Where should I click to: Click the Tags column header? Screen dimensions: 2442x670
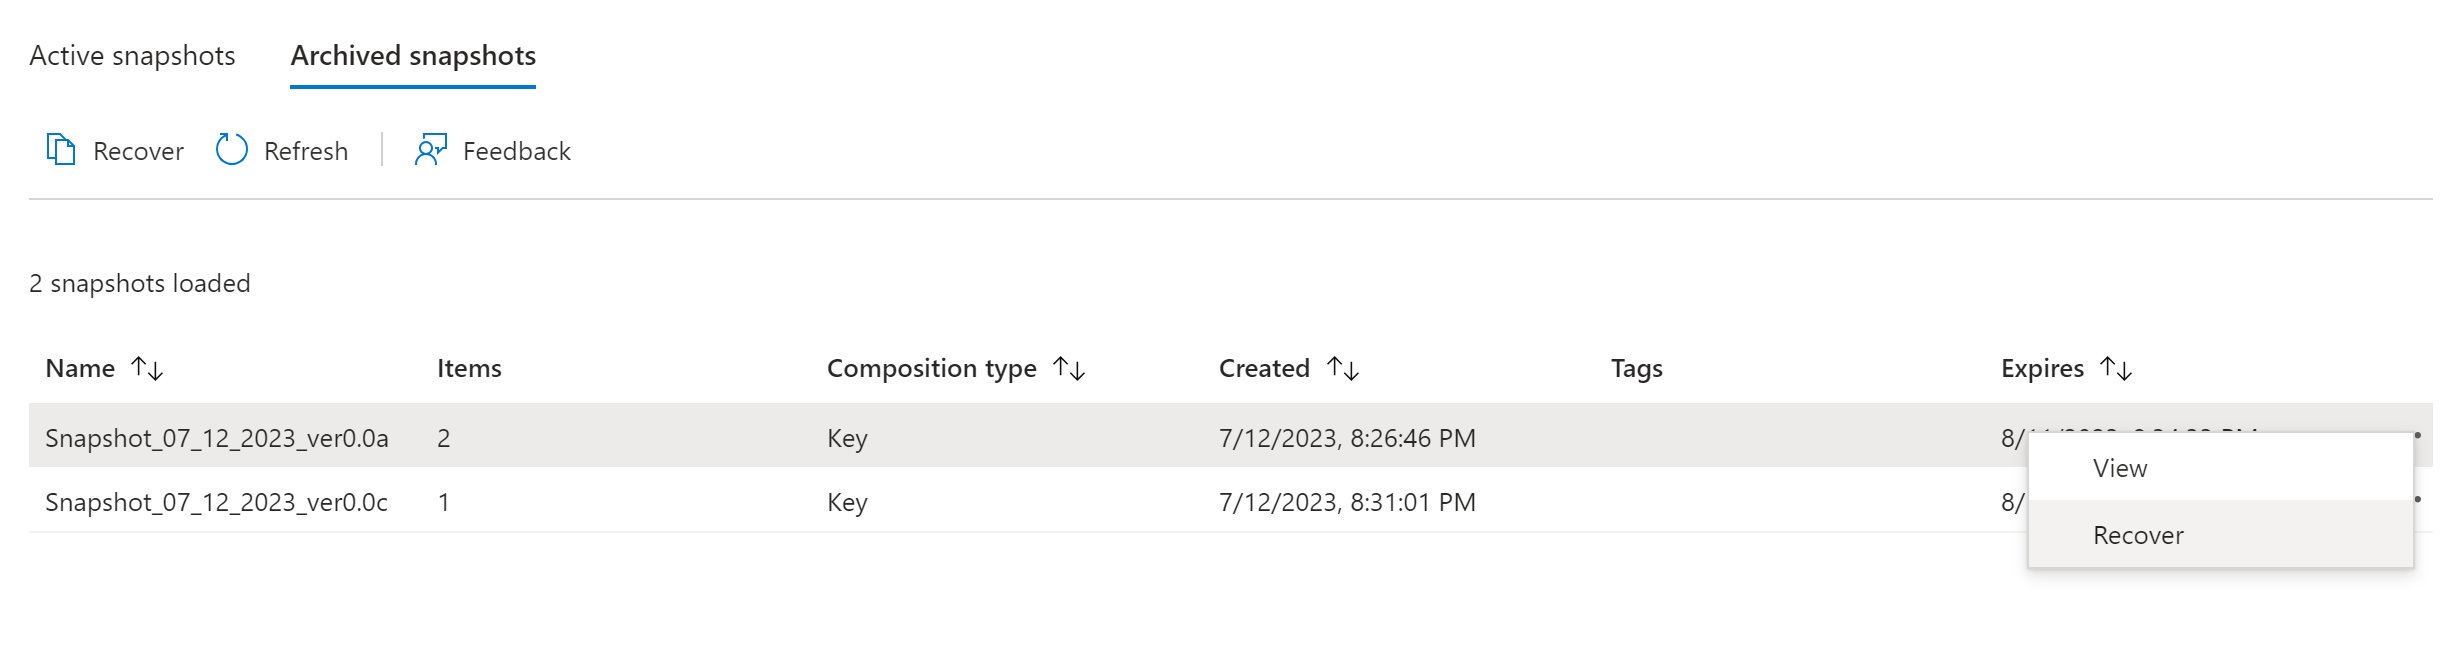click(1636, 369)
